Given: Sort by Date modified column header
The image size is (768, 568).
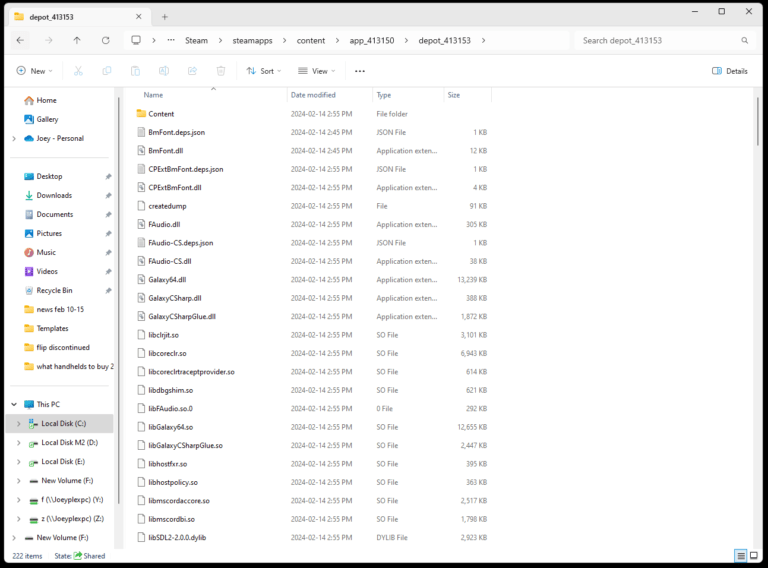Looking at the screenshot, I should click(x=313, y=95).
